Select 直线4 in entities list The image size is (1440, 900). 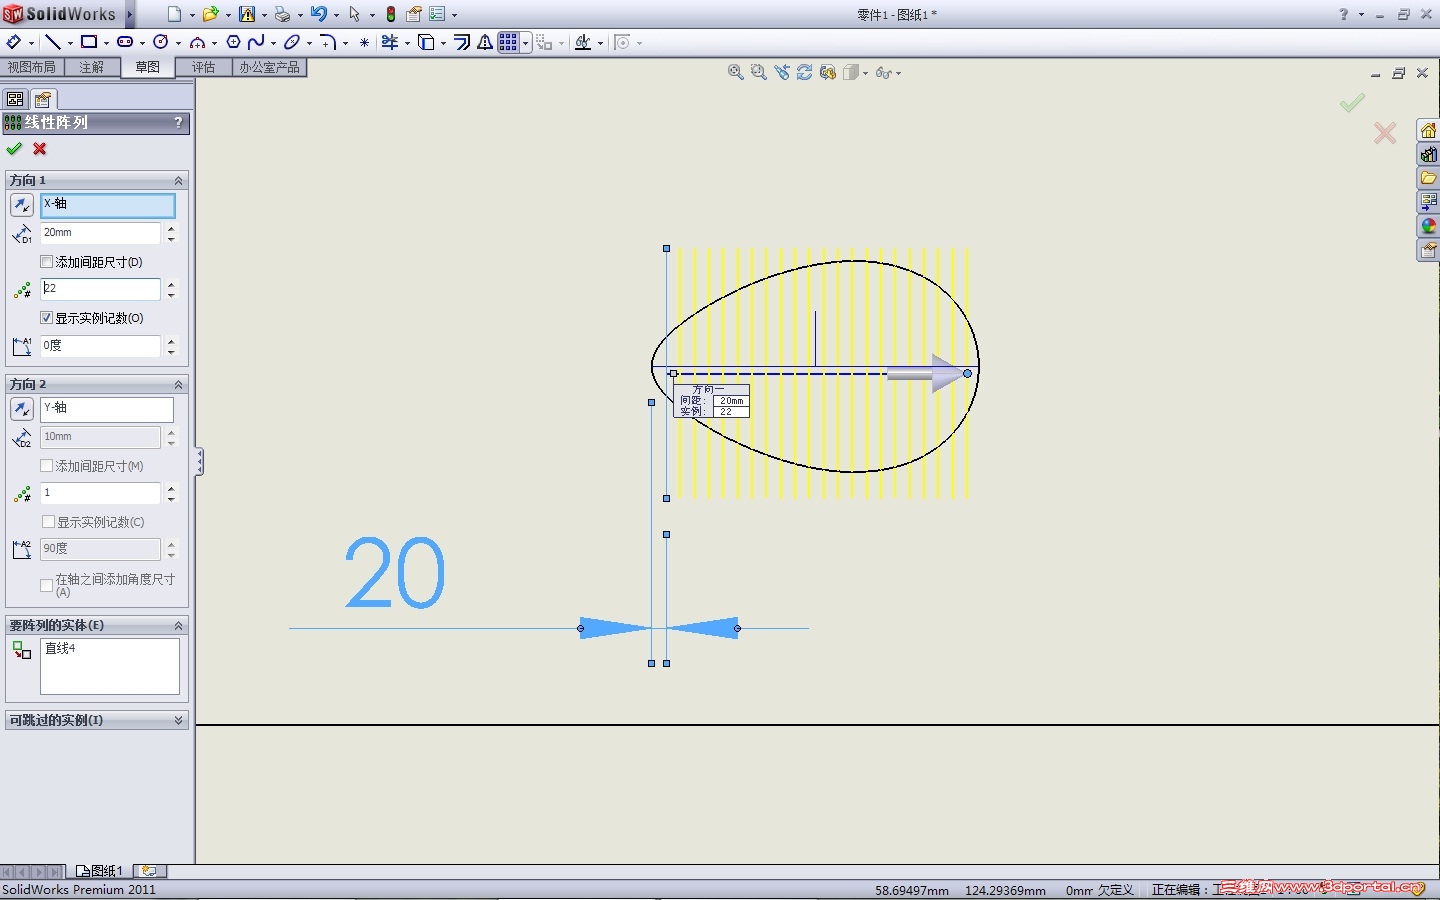coord(60,648)
